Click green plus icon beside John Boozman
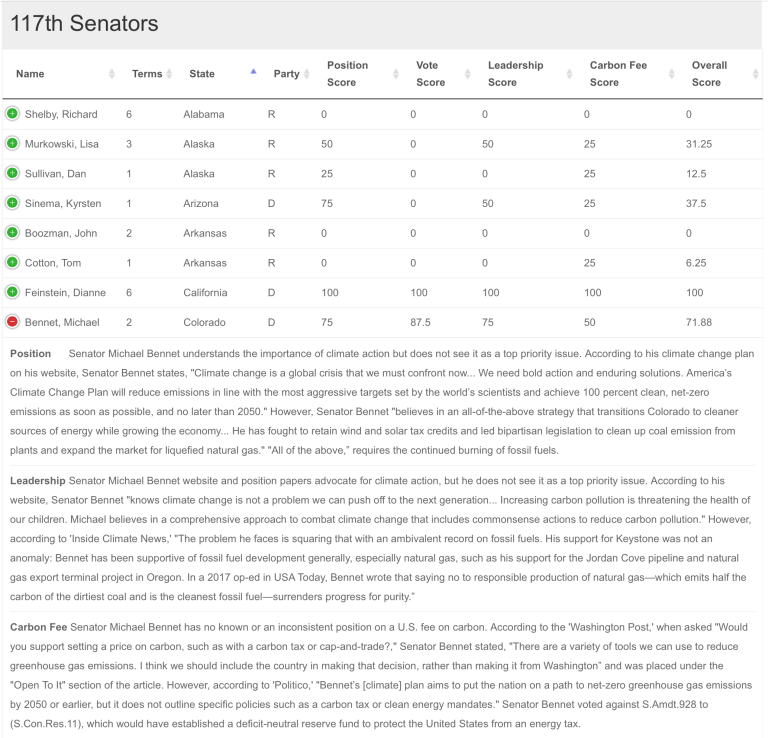 click(12, 233)
